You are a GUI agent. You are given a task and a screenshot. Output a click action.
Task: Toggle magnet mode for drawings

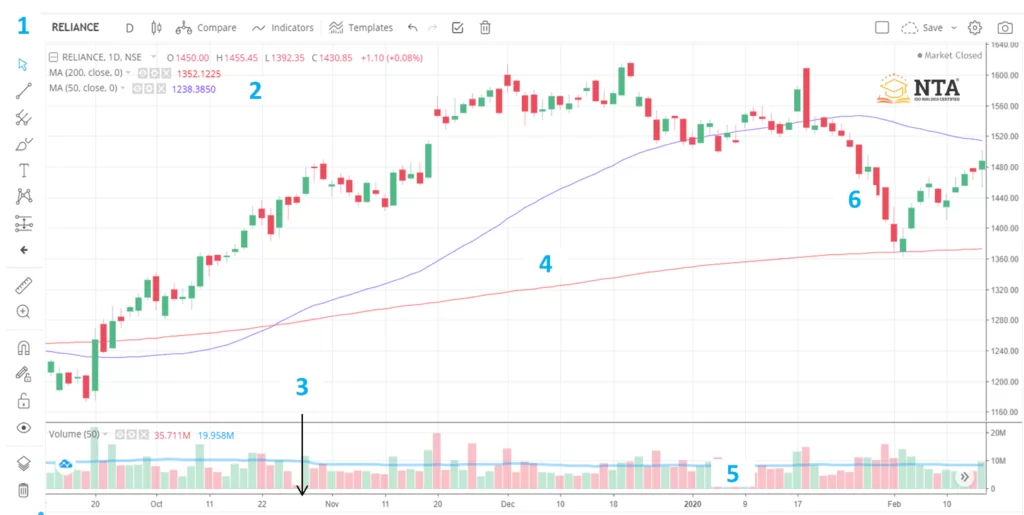[24, 348]
